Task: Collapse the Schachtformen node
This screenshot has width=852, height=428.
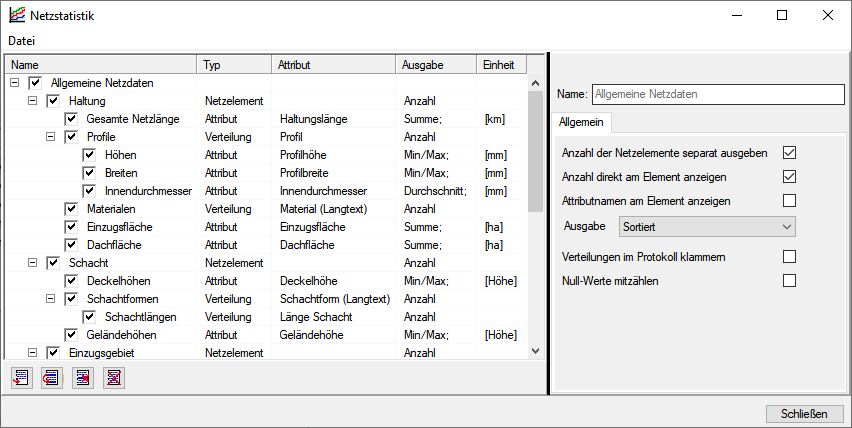Action: coord(51,299)
